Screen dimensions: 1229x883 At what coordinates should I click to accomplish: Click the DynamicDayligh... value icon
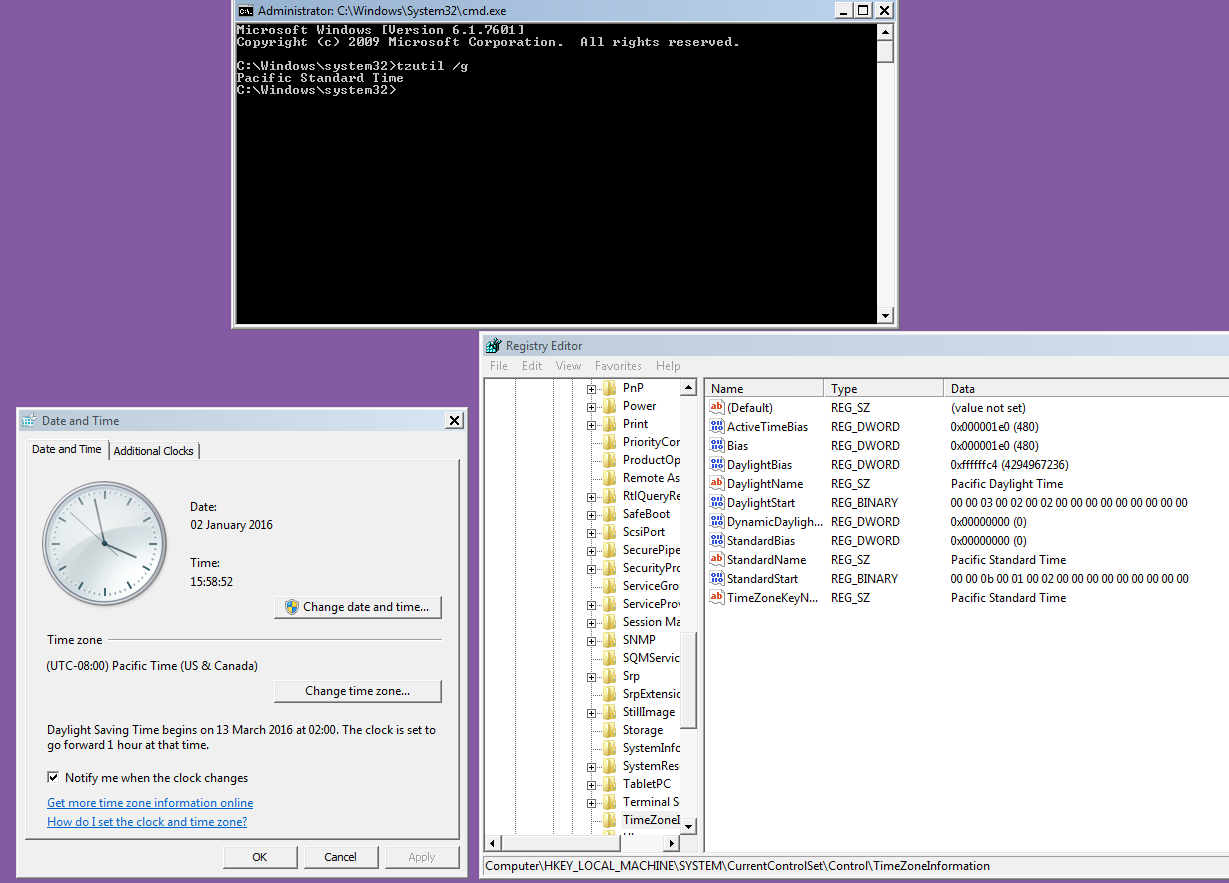tap(716, 521)
